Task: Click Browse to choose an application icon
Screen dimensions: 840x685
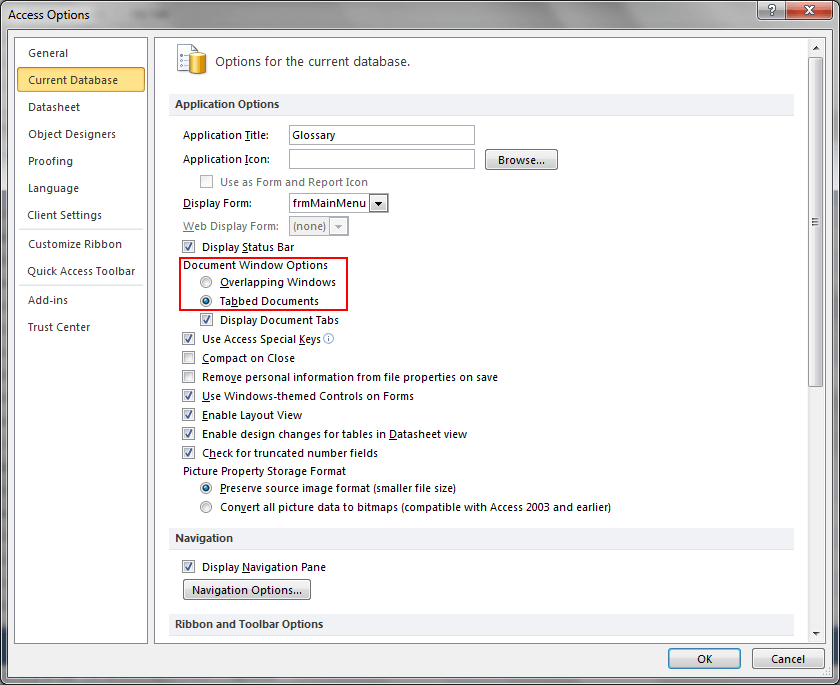Action: click(x=521, y=159)
